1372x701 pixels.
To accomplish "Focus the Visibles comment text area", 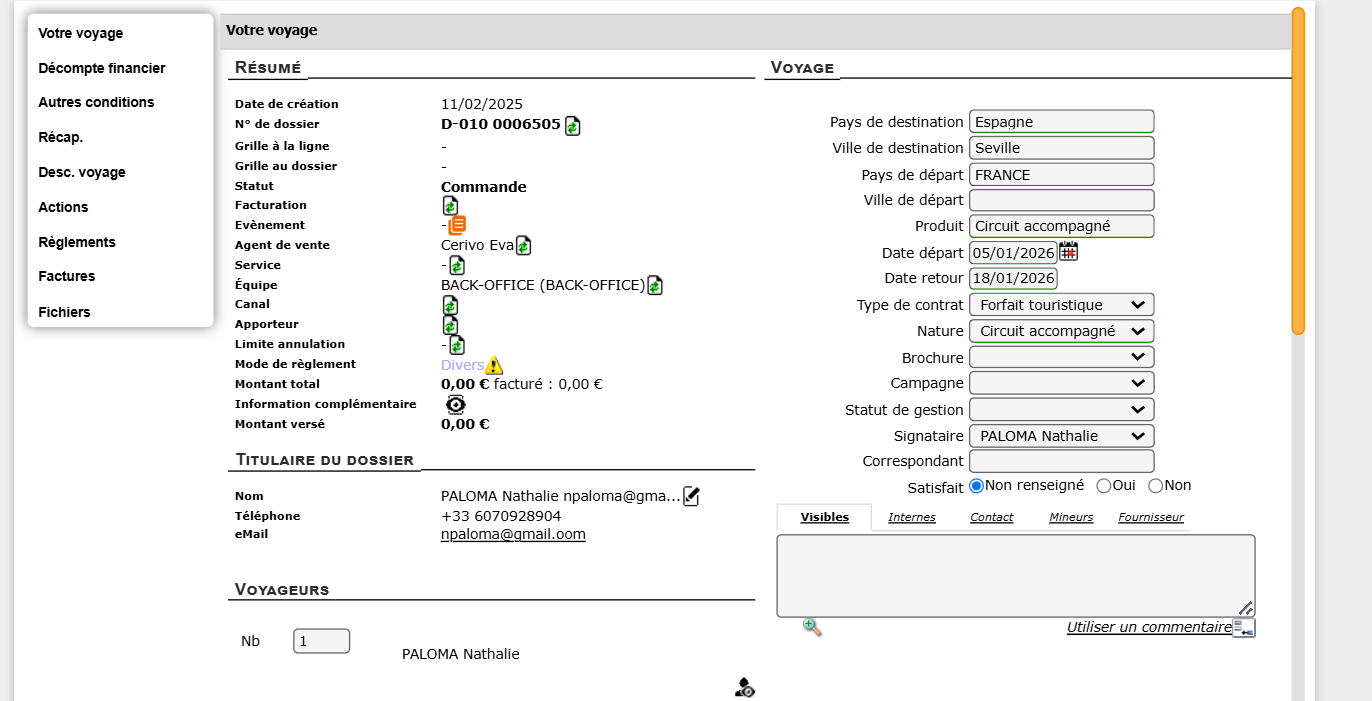I will tap(1016, 576).
